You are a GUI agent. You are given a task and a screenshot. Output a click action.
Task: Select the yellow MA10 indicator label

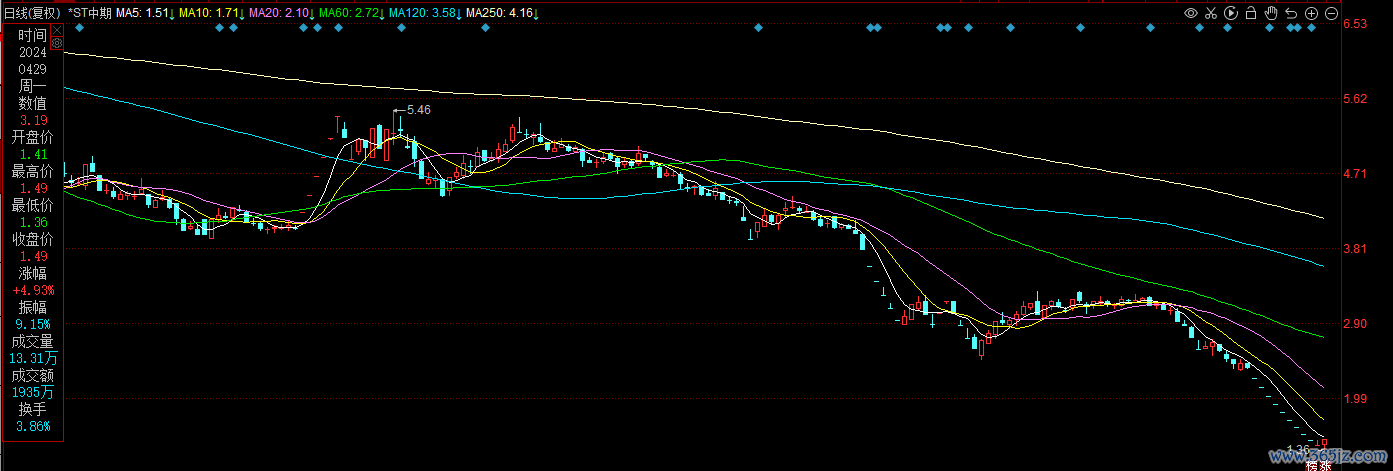point(211,13)
